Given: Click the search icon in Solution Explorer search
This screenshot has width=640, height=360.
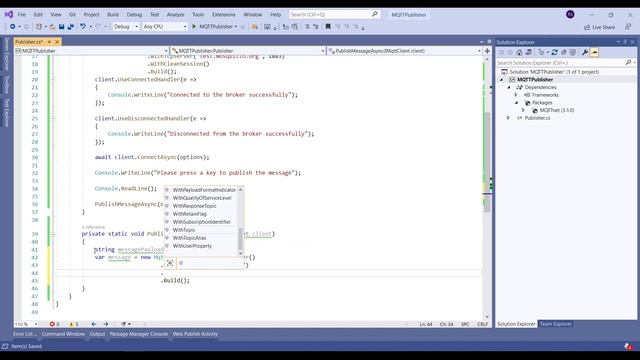Looking at the screenshot, I should 628,62.
